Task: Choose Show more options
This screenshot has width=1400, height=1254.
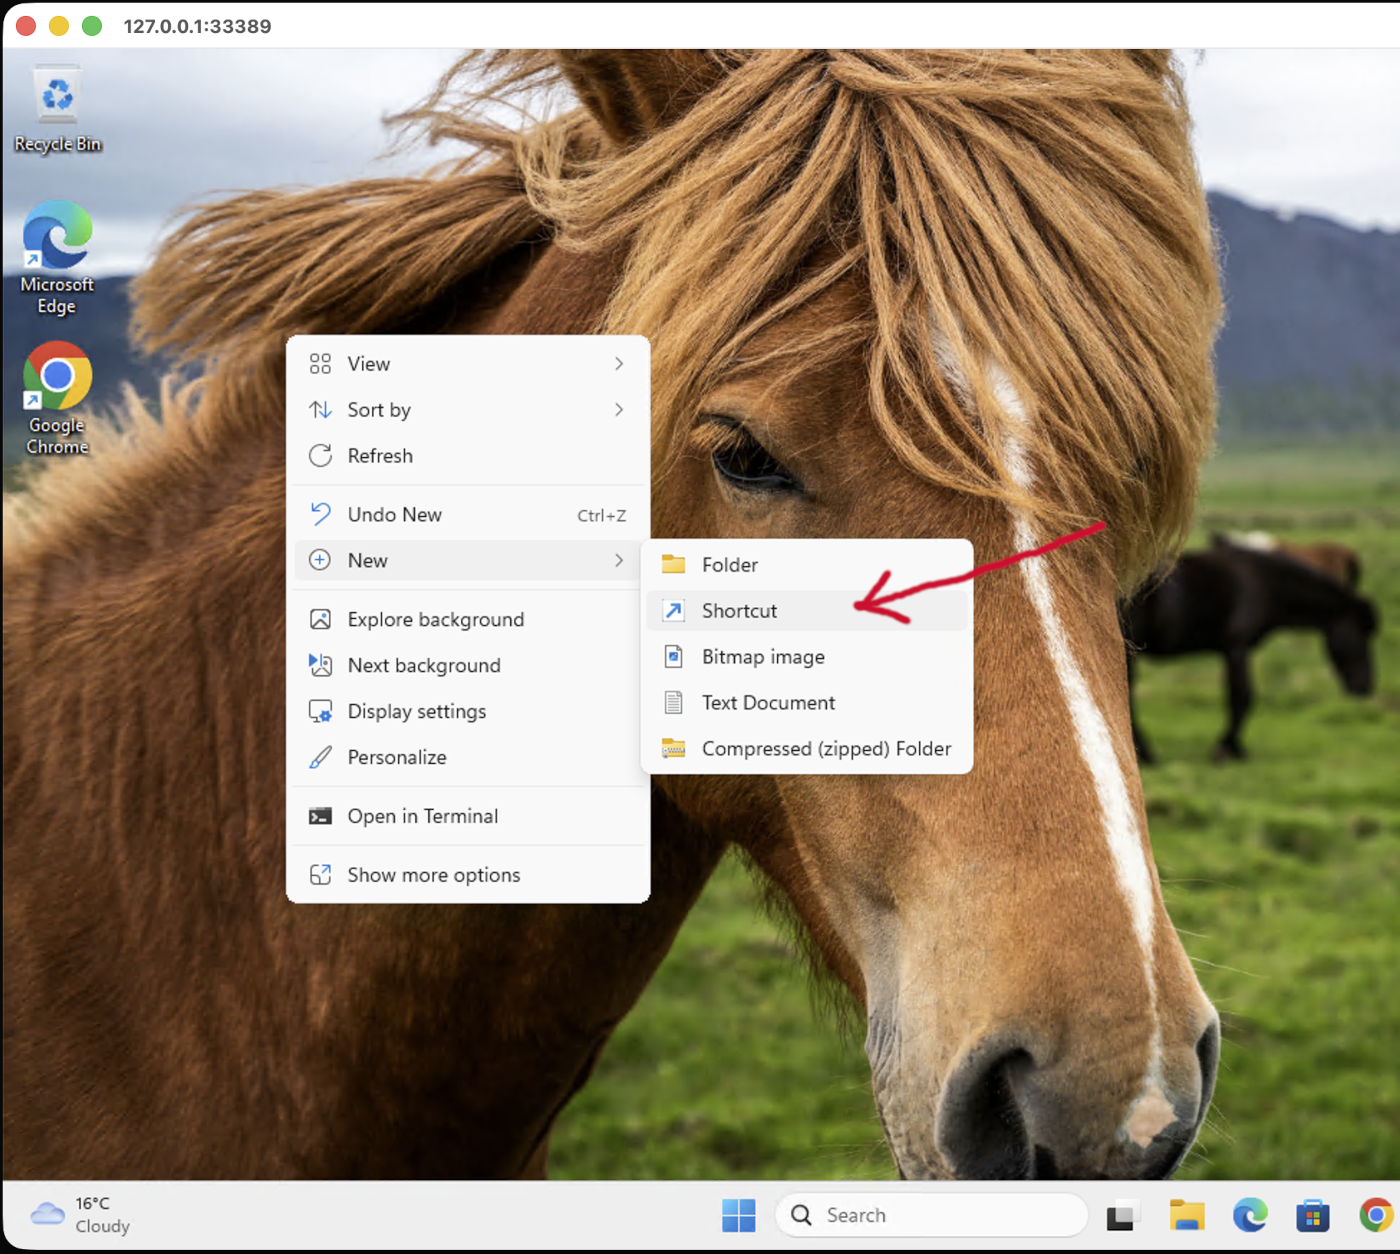Action: pos(468,875)
